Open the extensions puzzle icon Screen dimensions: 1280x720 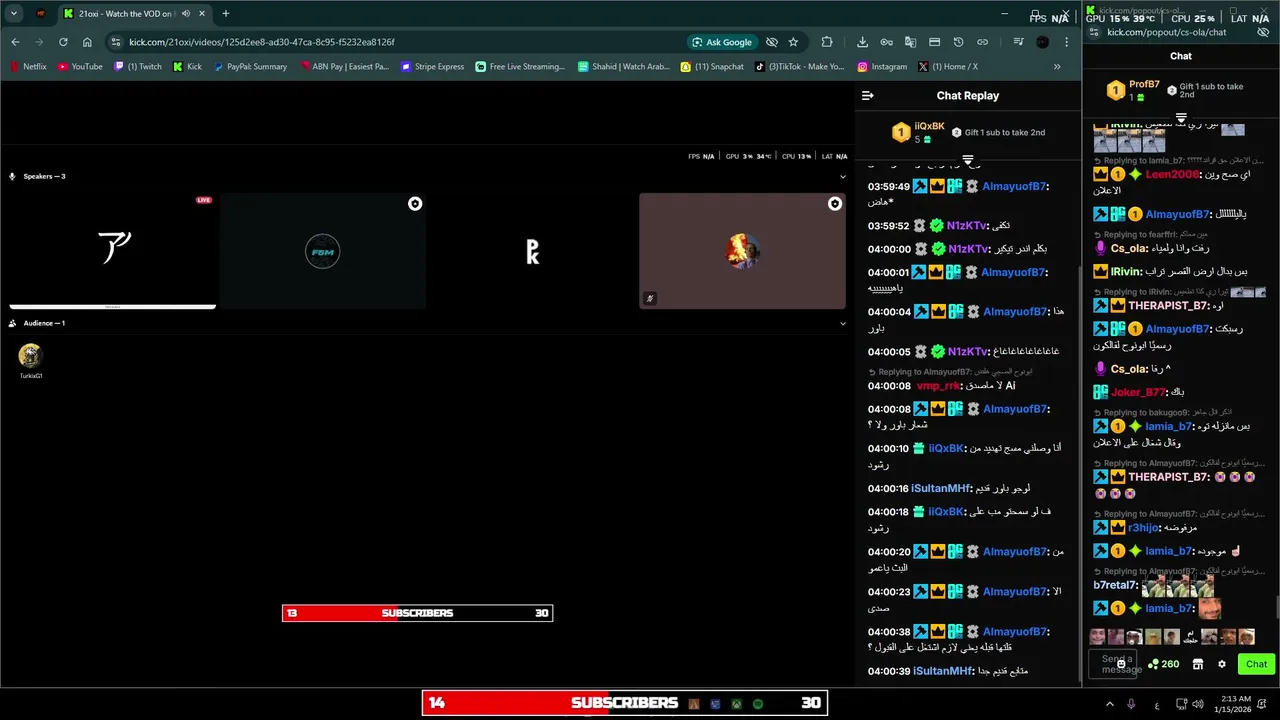[827, 42]
